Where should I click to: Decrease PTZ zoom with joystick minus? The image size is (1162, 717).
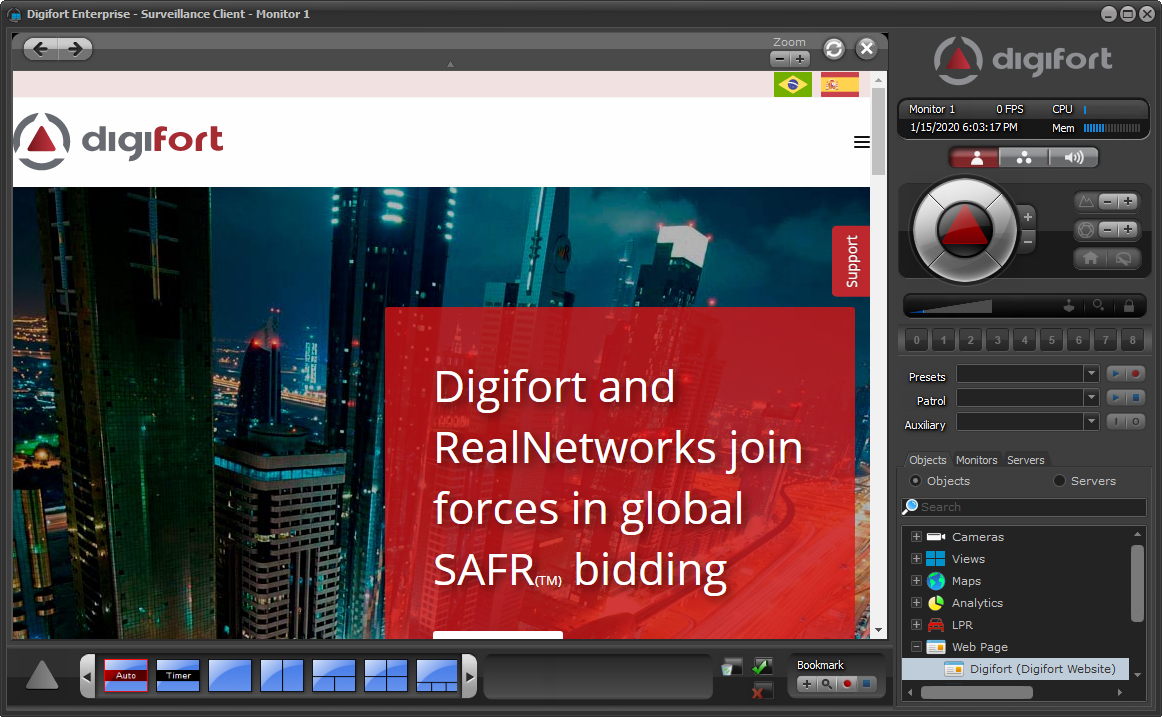(1028, 241)
